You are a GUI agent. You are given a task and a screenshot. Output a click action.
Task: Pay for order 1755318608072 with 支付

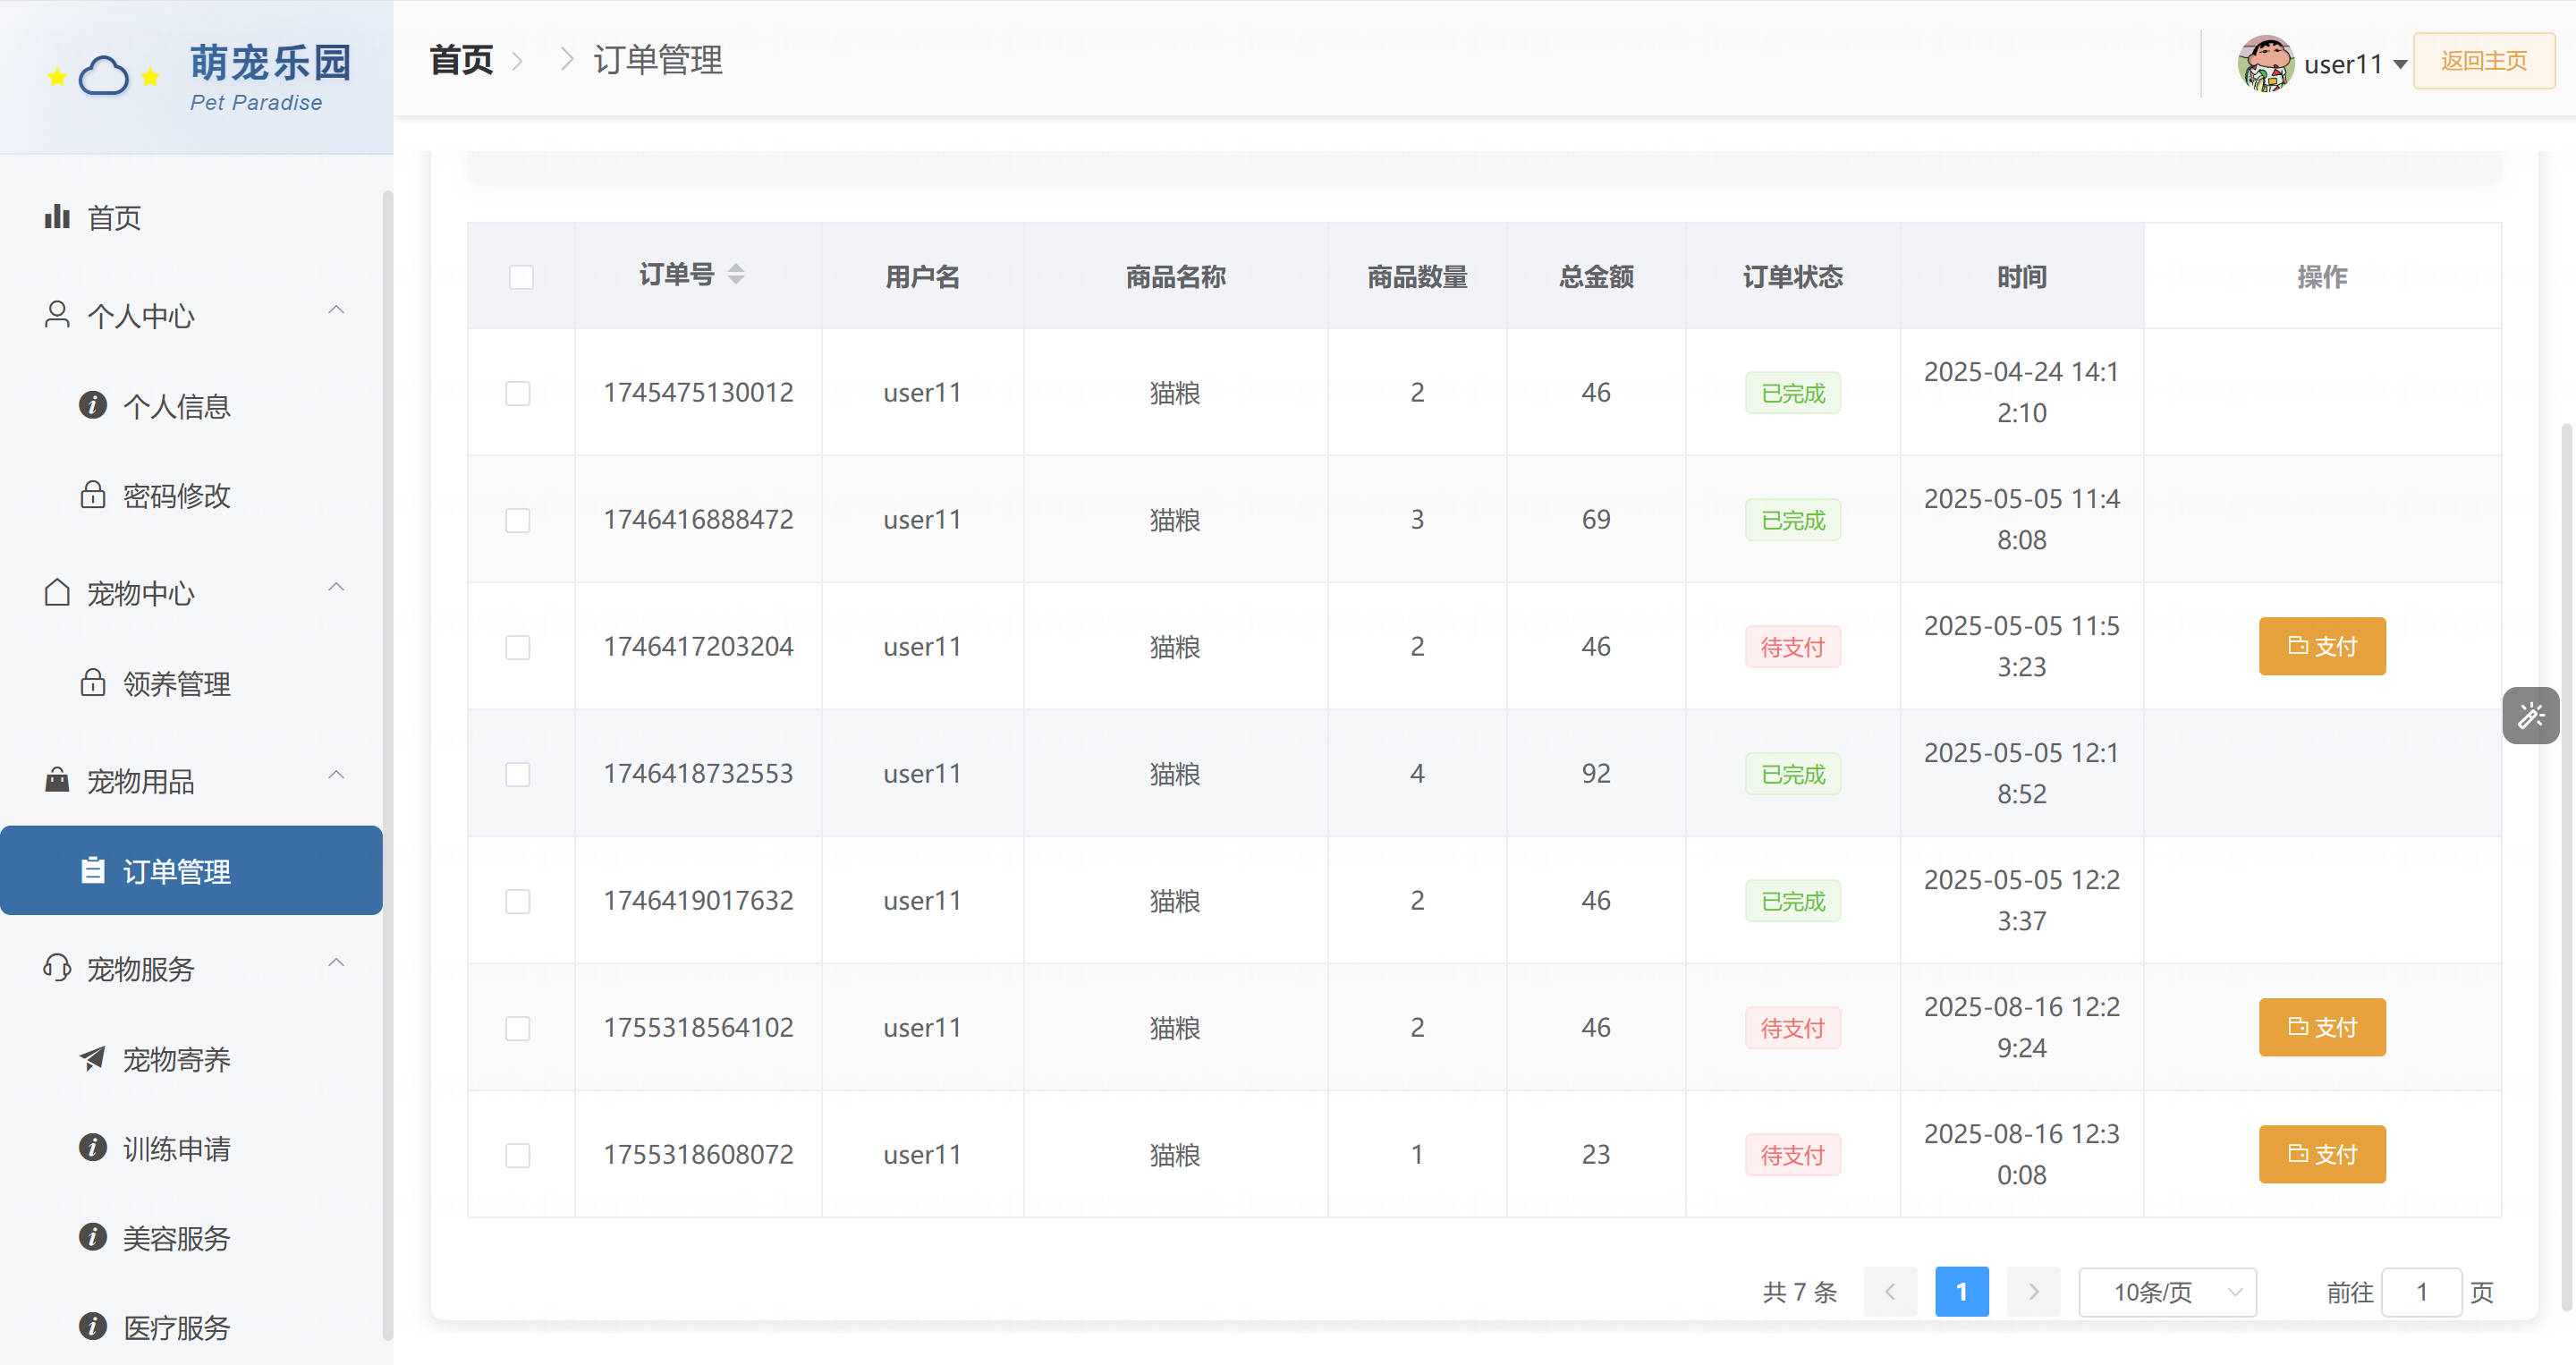pyautogui.click(x=2322, y=1154)
